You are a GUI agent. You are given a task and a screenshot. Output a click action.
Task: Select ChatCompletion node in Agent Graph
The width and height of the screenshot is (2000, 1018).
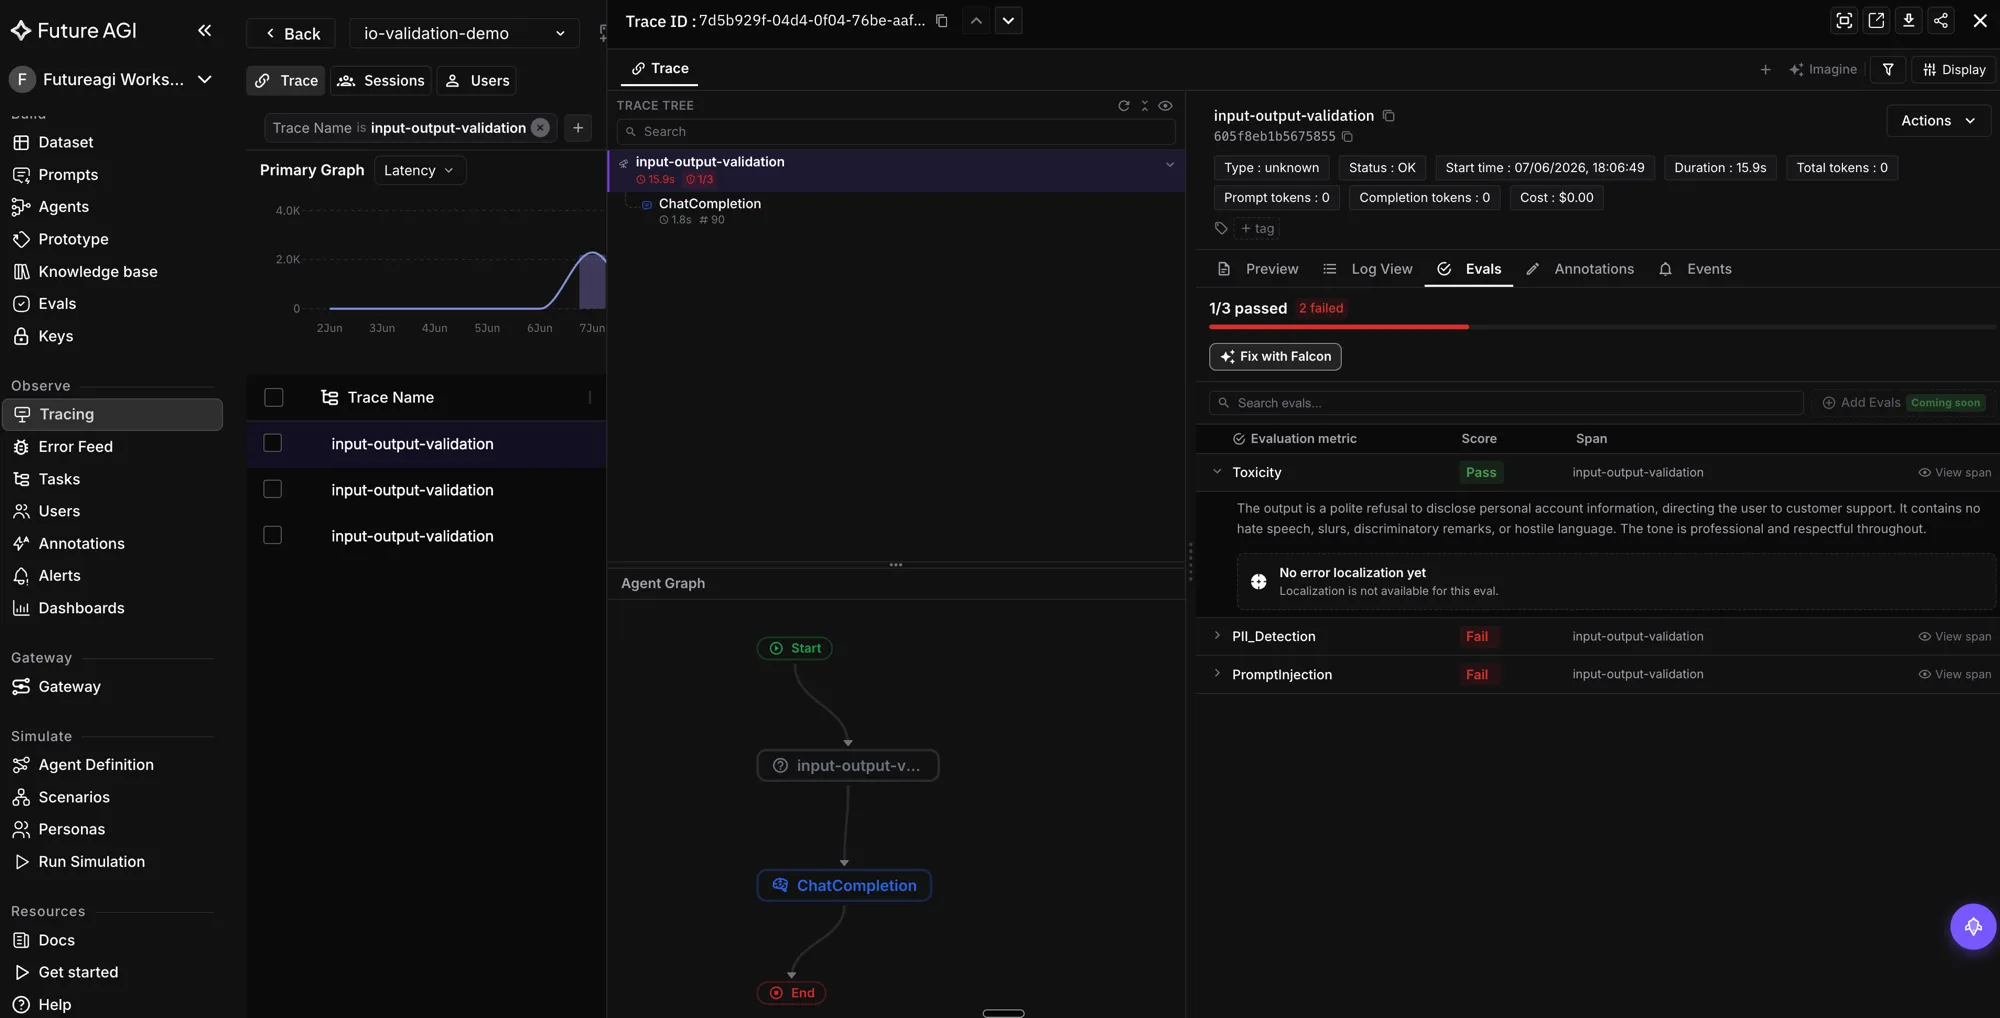coord(844,886)
